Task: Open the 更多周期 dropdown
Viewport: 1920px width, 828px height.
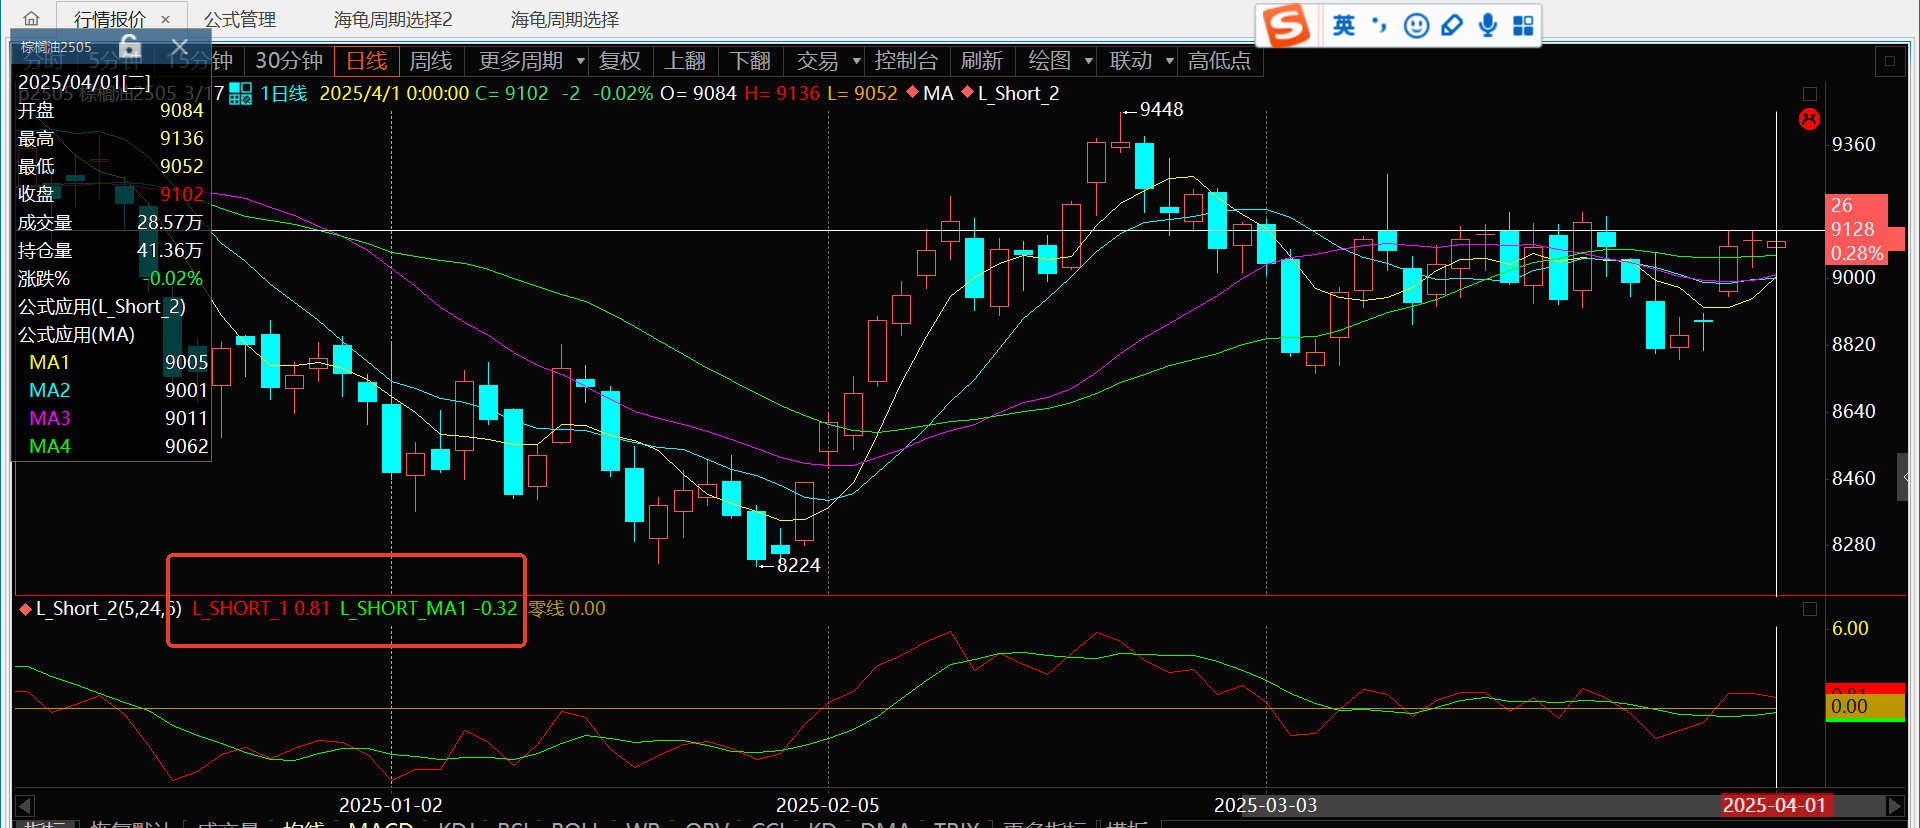Action: tap(532, 61)
